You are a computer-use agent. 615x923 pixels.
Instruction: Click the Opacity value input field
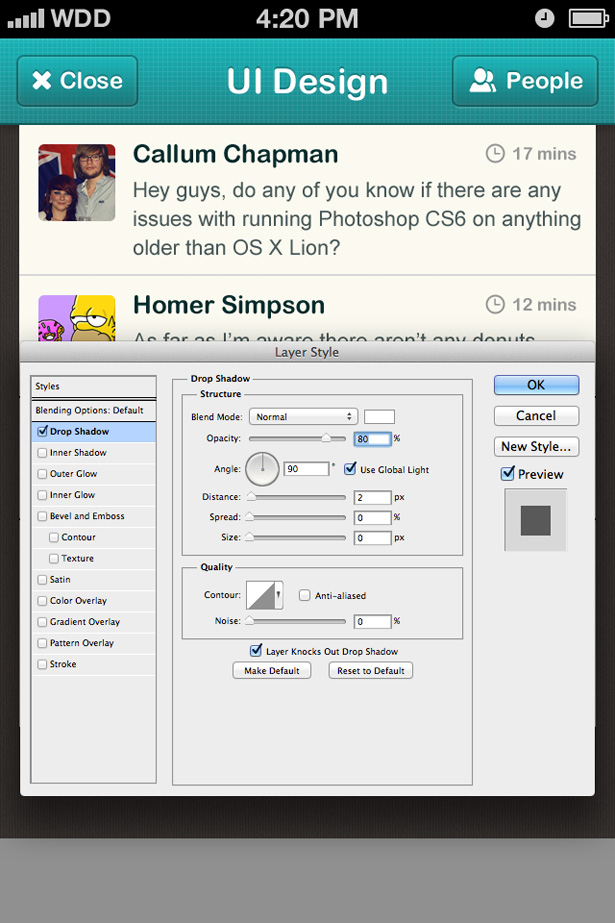[372, 438]
